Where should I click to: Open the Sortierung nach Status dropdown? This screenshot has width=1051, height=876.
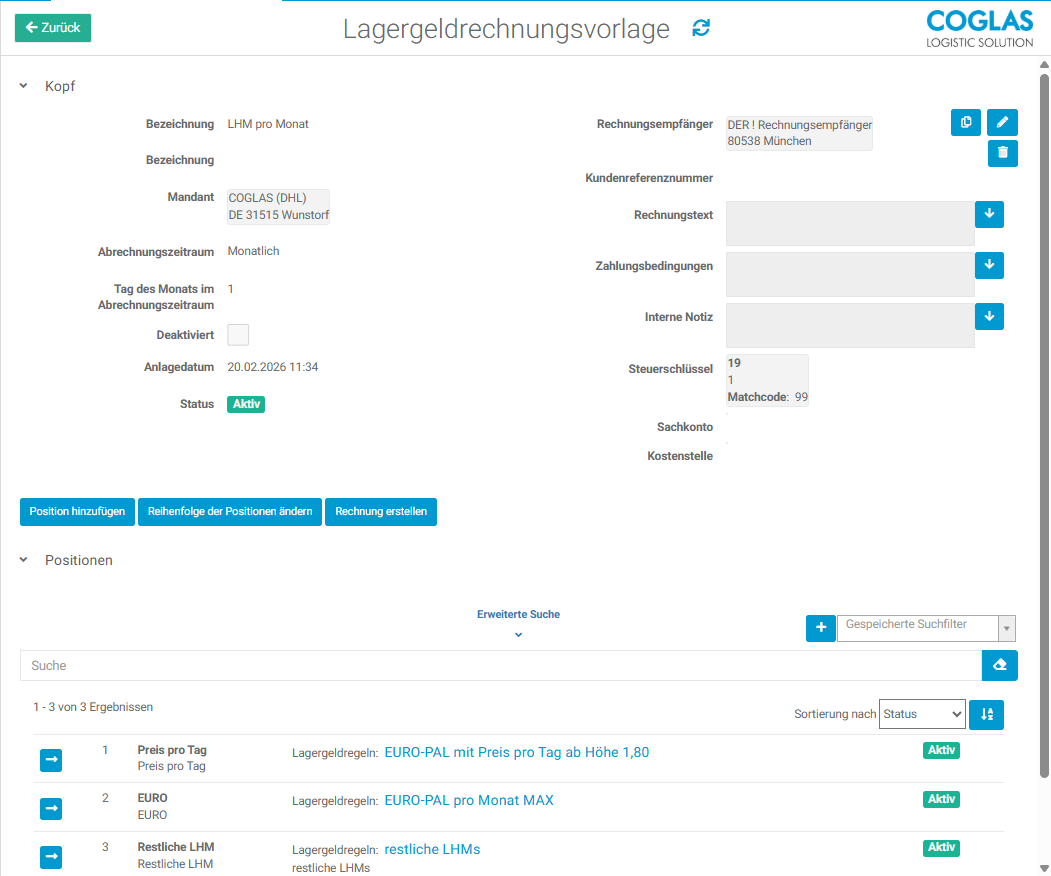[922, 714]
